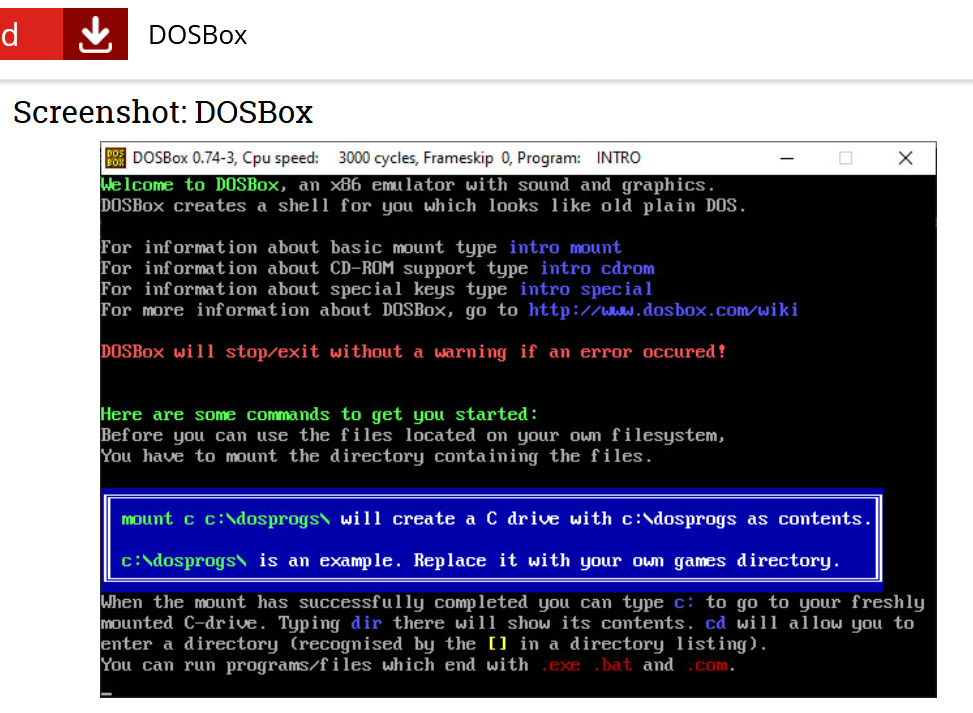Screen dimensions: 973x713
Task: Click the DOSBox app icon in the title bar
Action: [x=115, y=158]
